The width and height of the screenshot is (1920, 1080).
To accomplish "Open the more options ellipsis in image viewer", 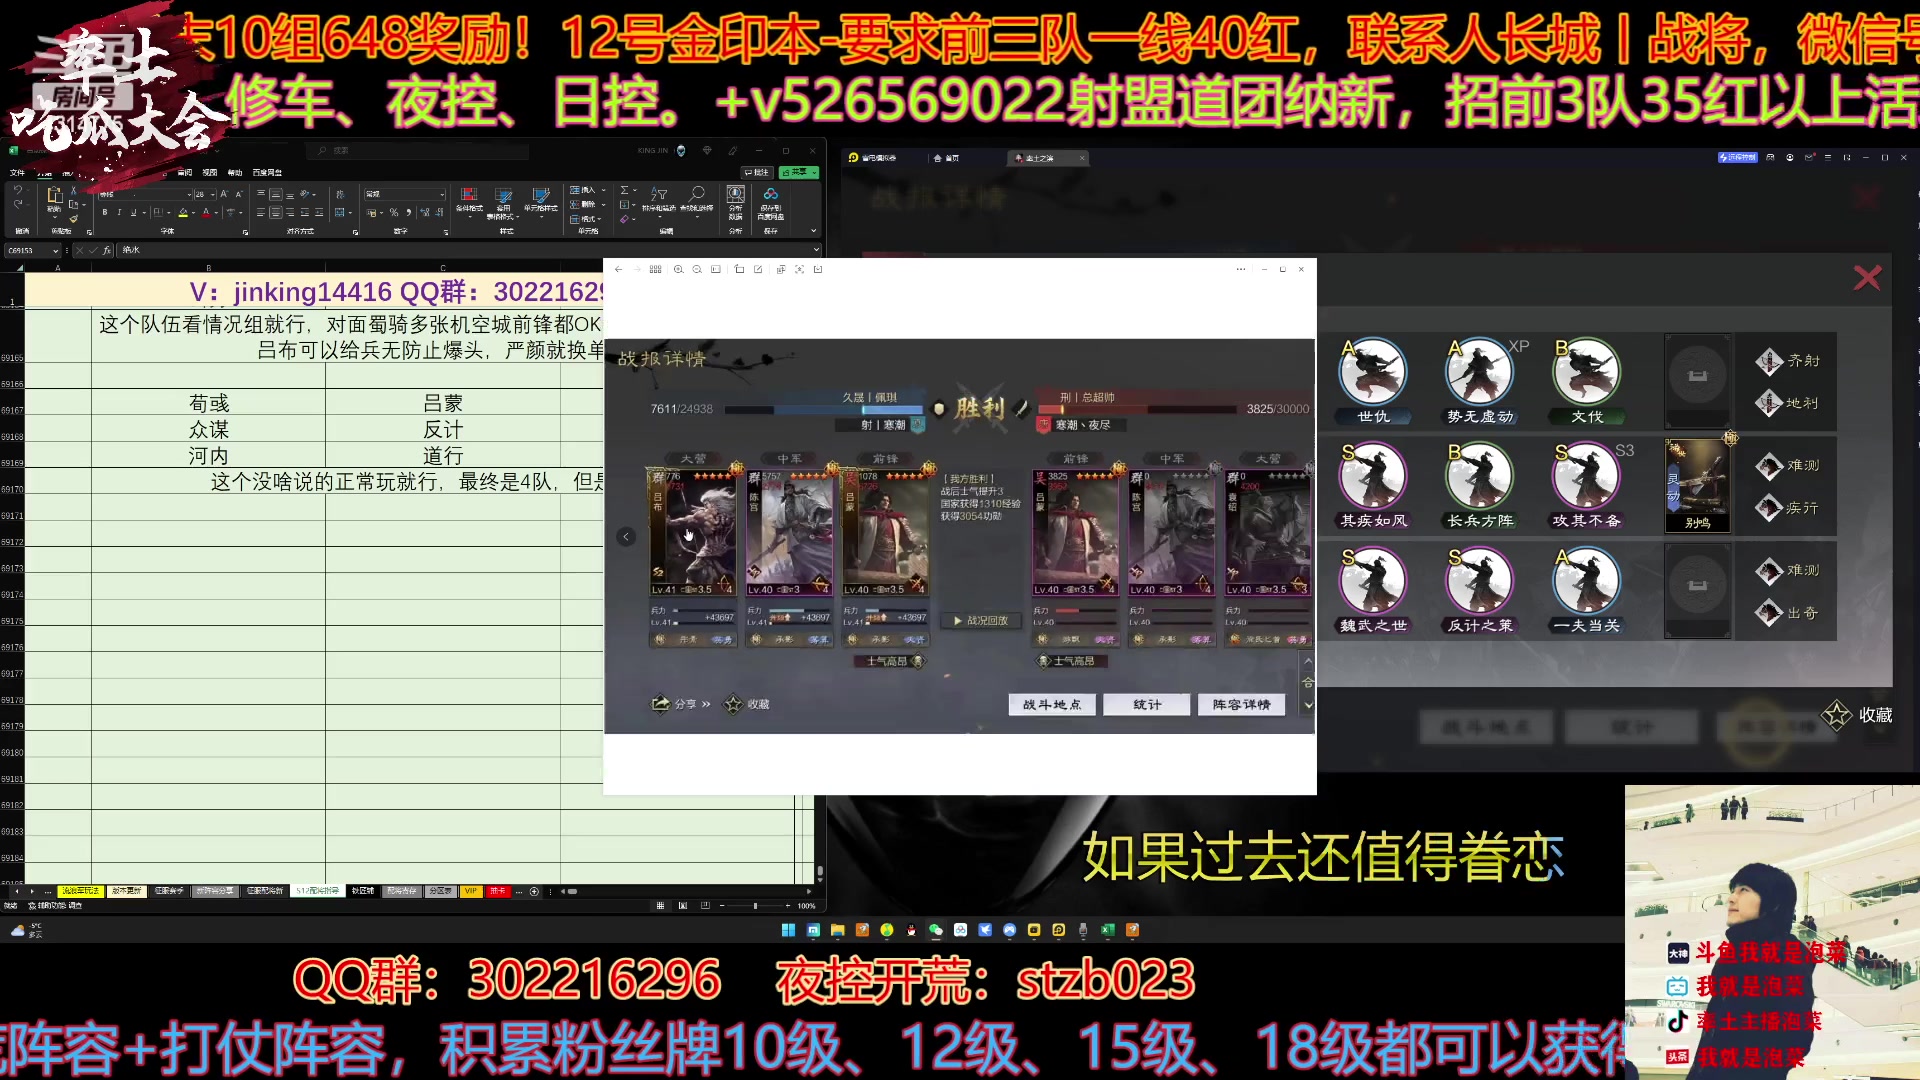I will 1240,269.
